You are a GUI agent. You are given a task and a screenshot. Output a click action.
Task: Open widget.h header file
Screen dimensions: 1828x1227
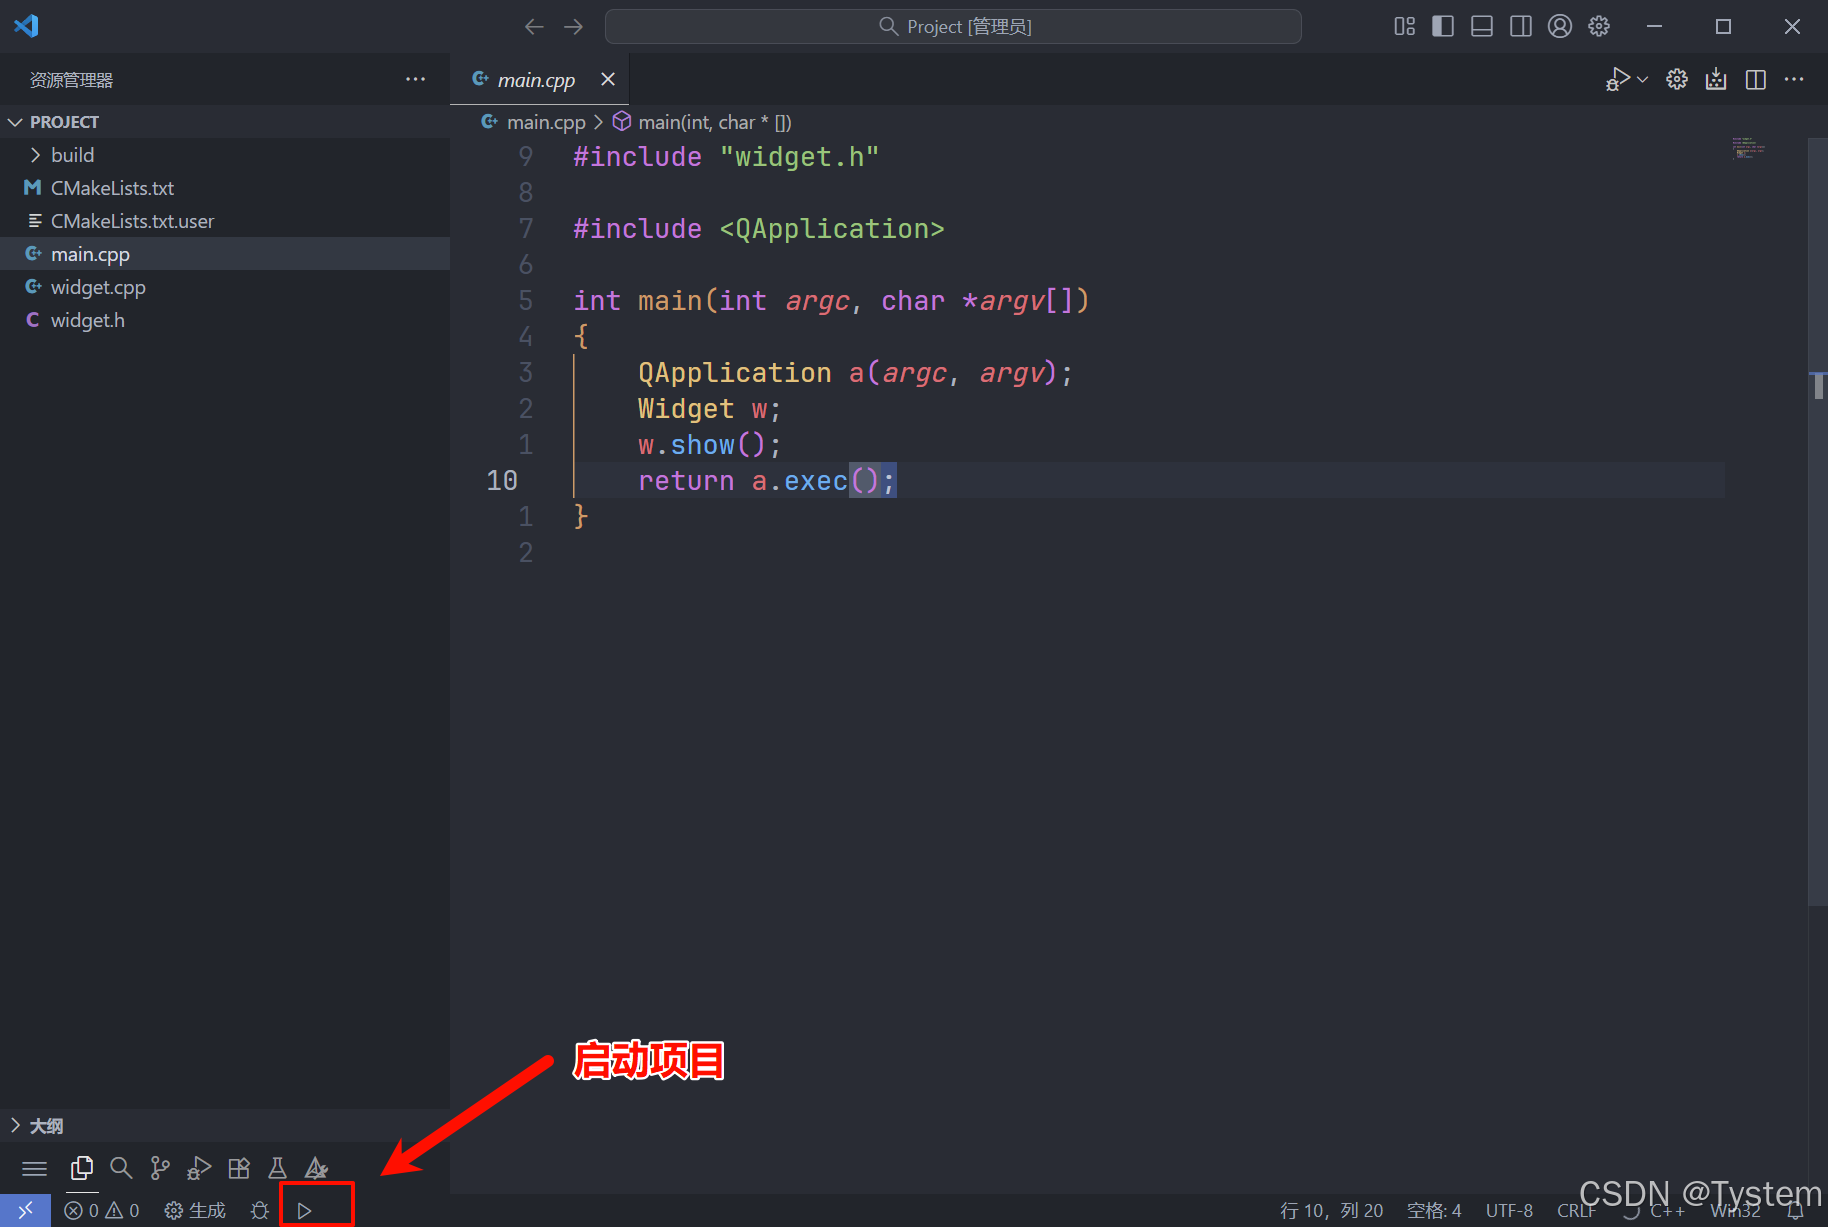tap(225, 320)
